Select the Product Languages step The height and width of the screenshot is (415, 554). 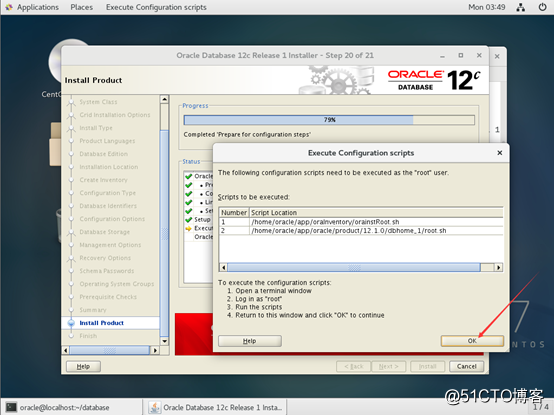point(107,141)
